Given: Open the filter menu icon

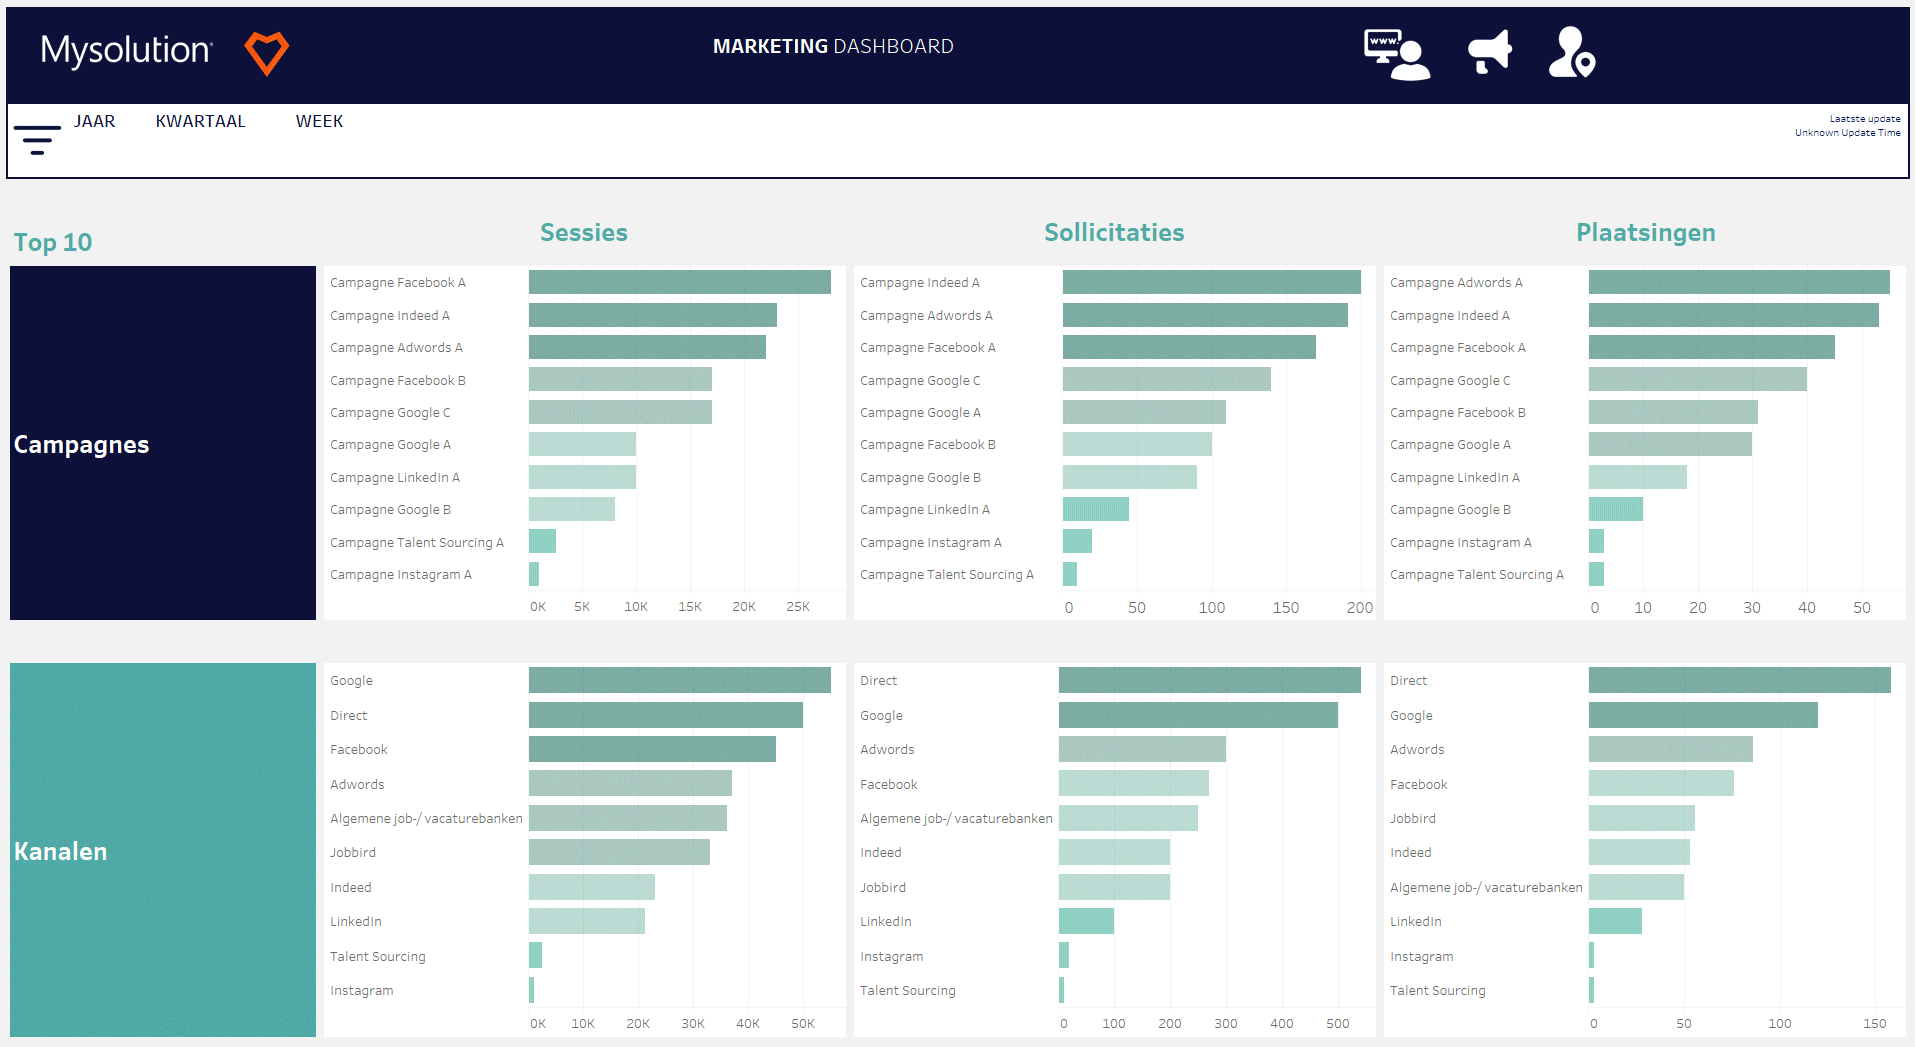Looking at the screenshot, I should pos(37,140).
